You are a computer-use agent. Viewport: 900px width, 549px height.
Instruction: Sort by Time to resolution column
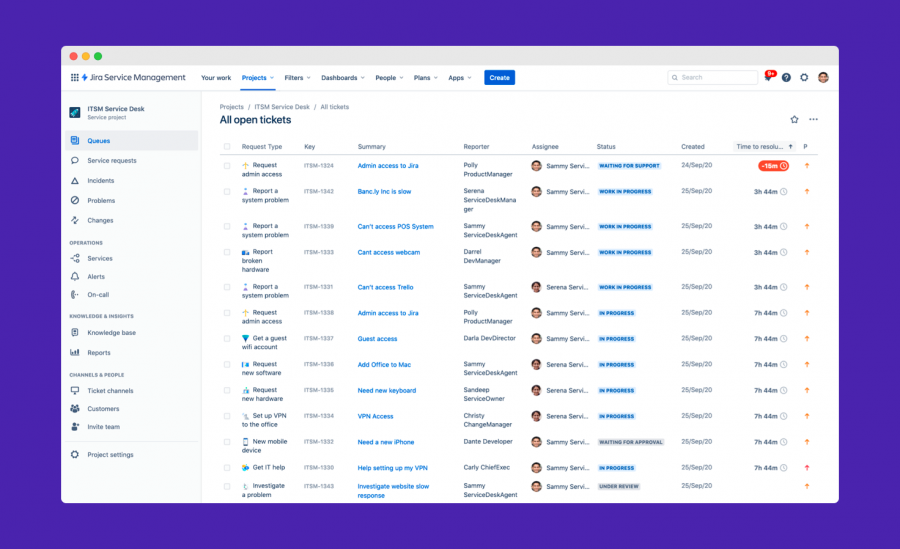764,146
